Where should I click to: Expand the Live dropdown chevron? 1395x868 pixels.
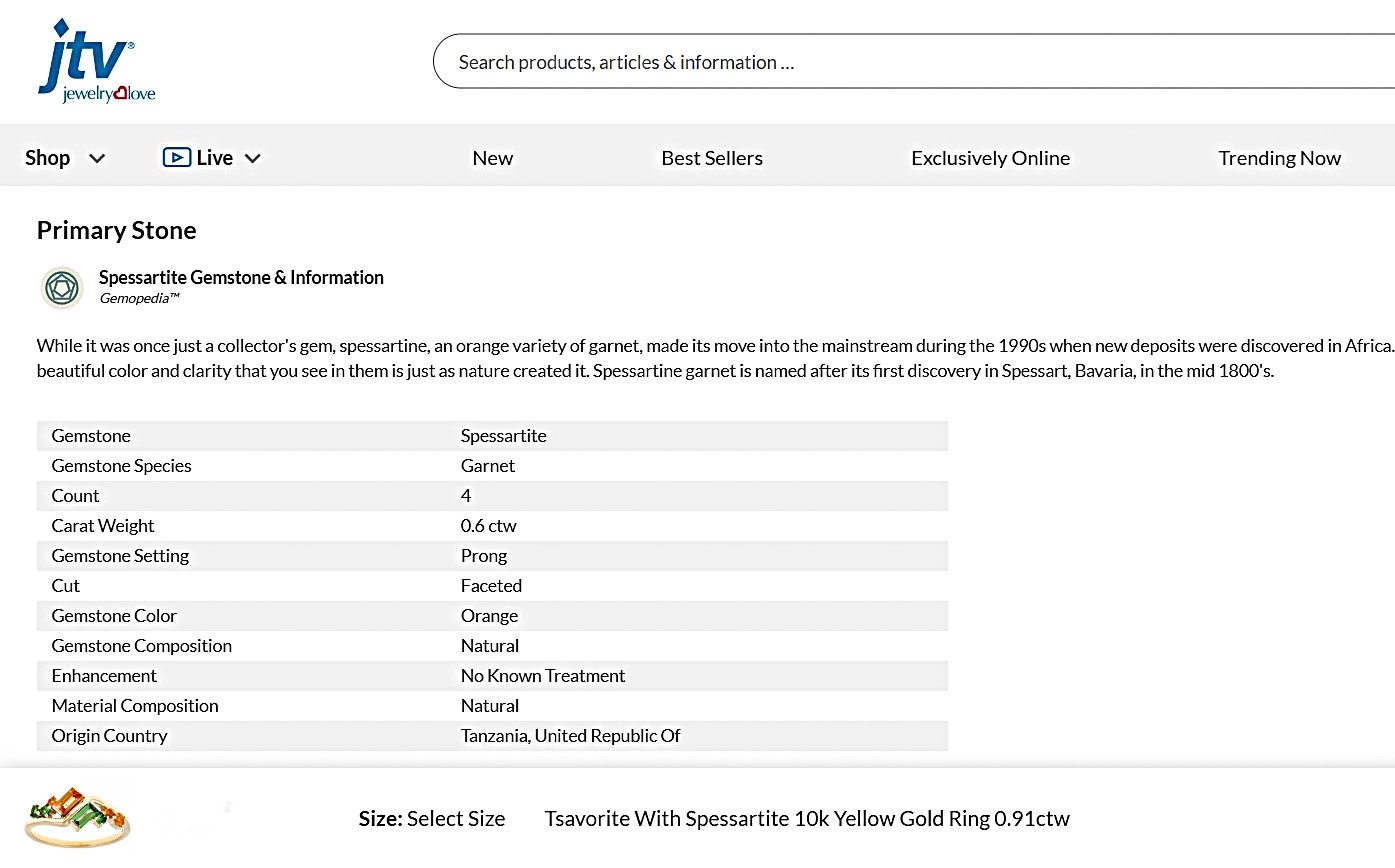[x=253, y=158]
